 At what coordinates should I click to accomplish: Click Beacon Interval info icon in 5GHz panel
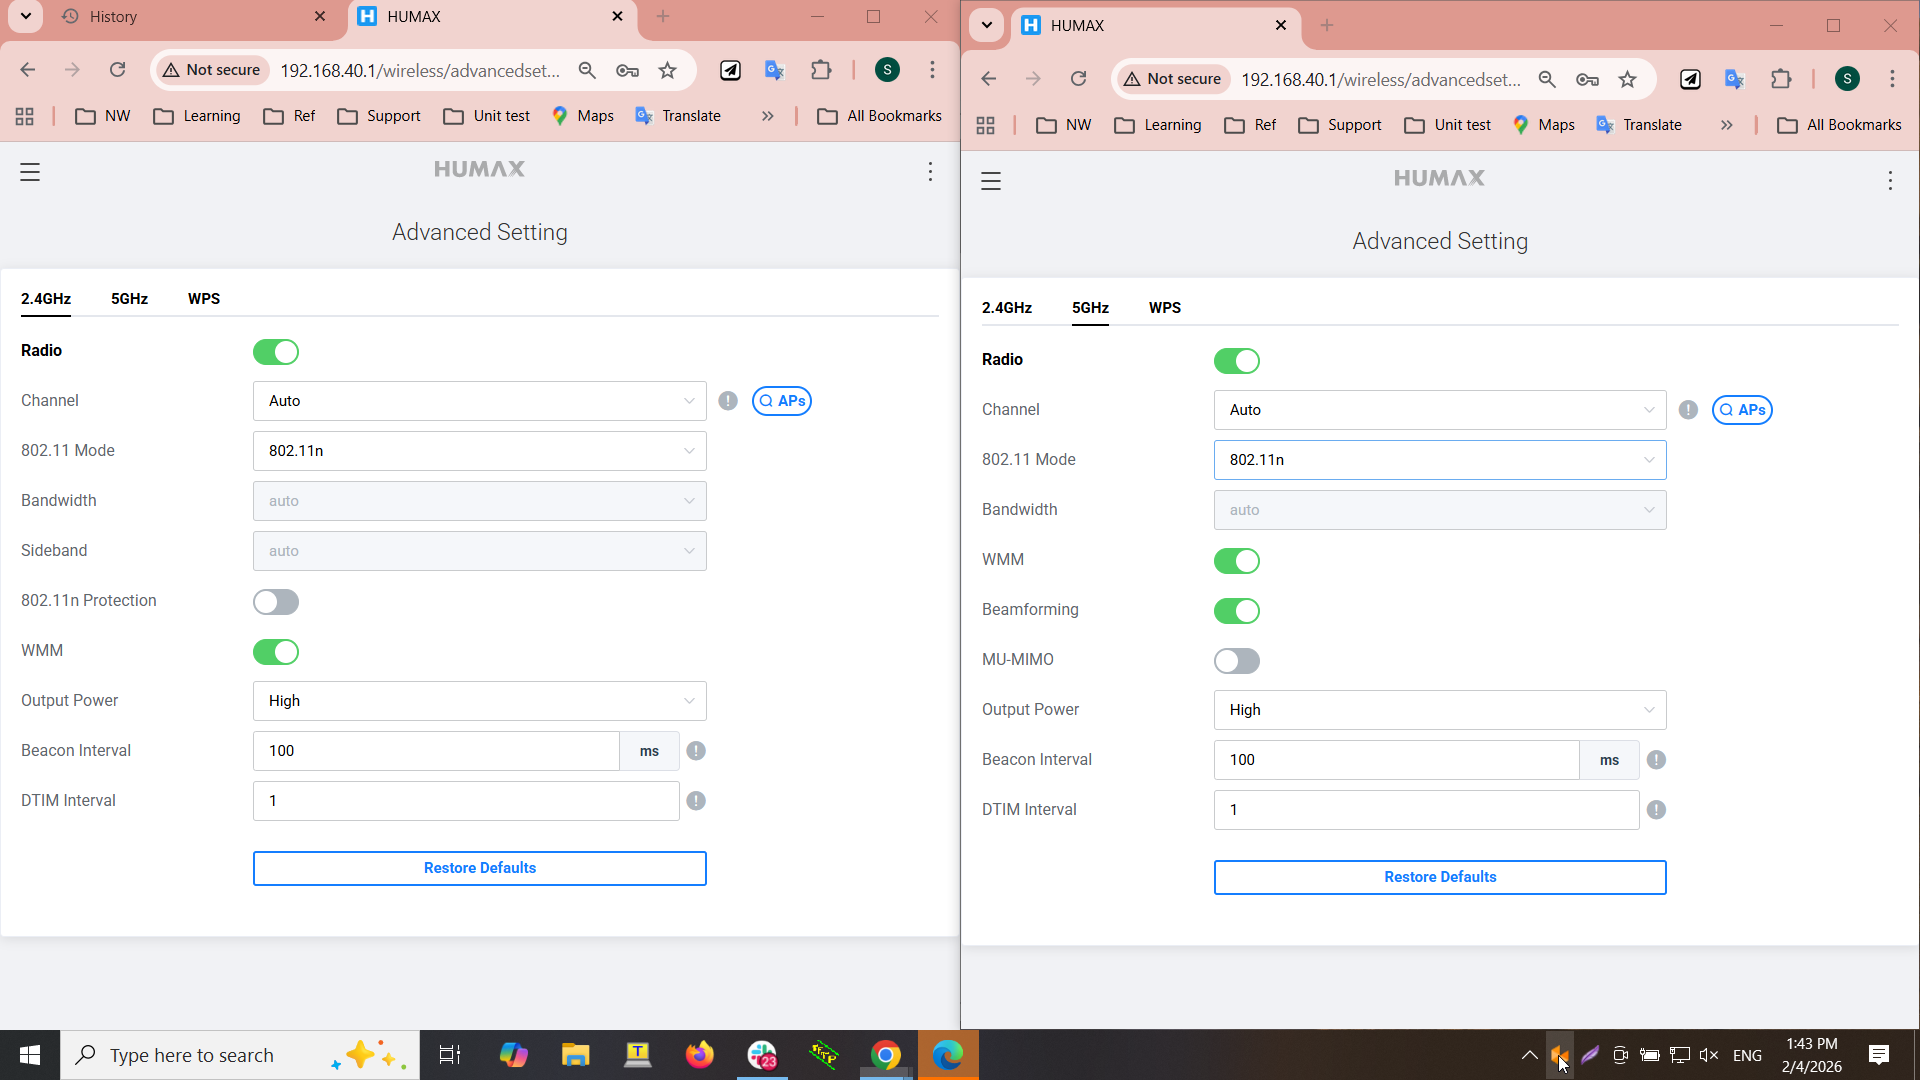1656,760
